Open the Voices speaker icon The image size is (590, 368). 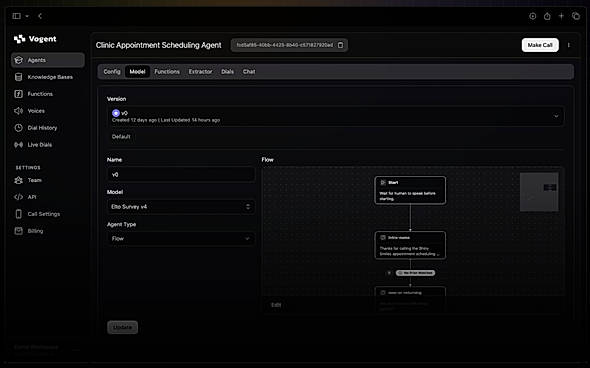[18, 111]
